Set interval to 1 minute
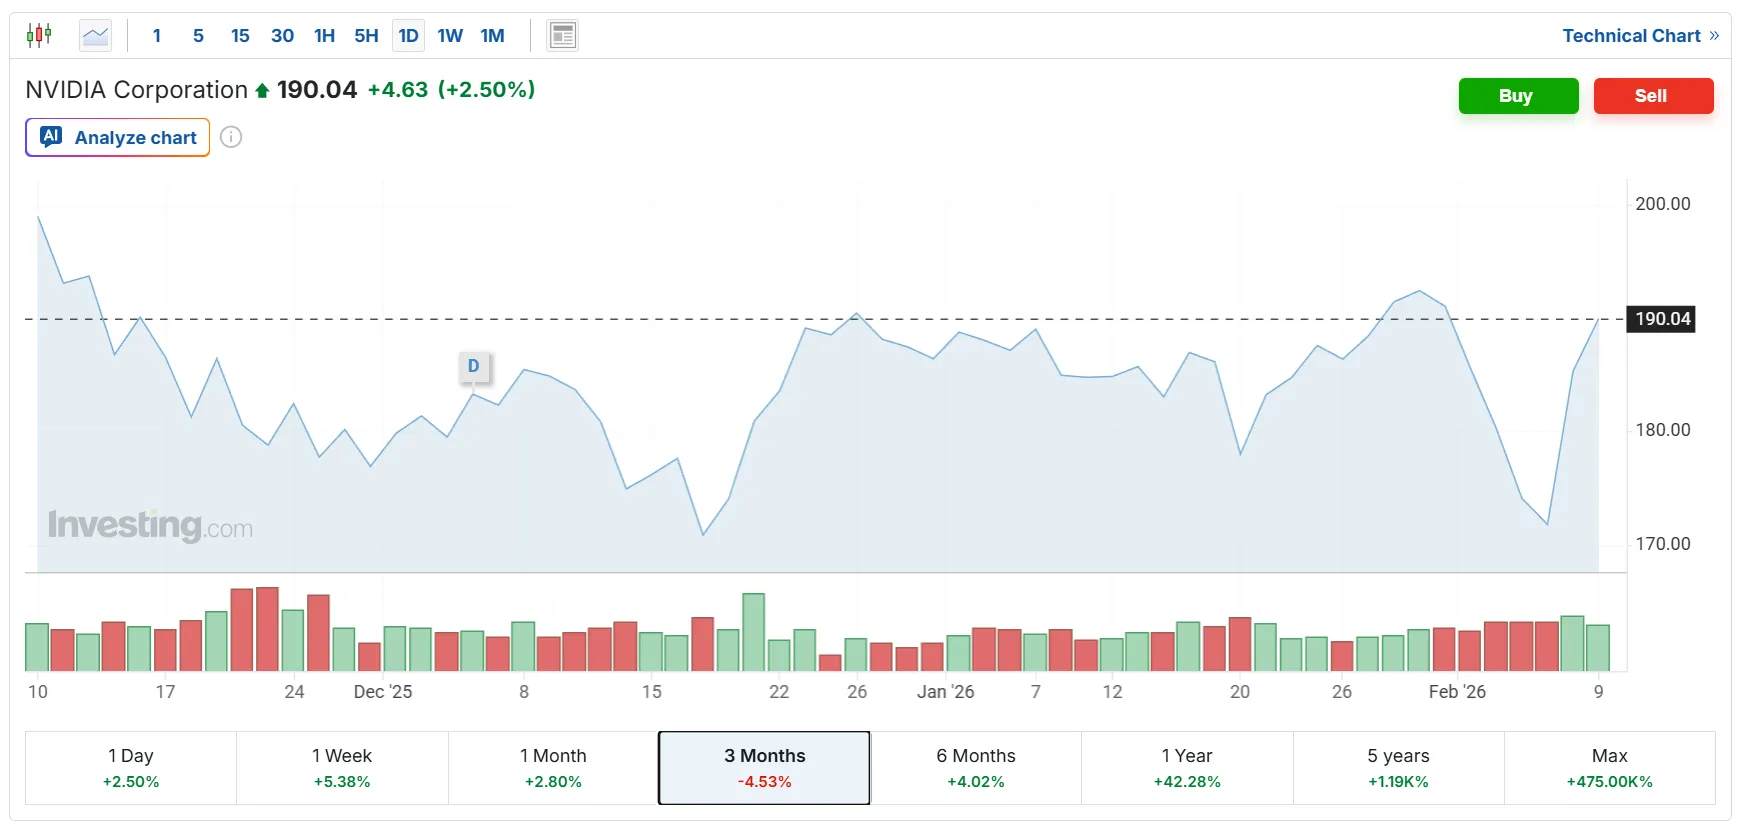The width and height of the screenshot is (1742, 828). pos(157,36)
